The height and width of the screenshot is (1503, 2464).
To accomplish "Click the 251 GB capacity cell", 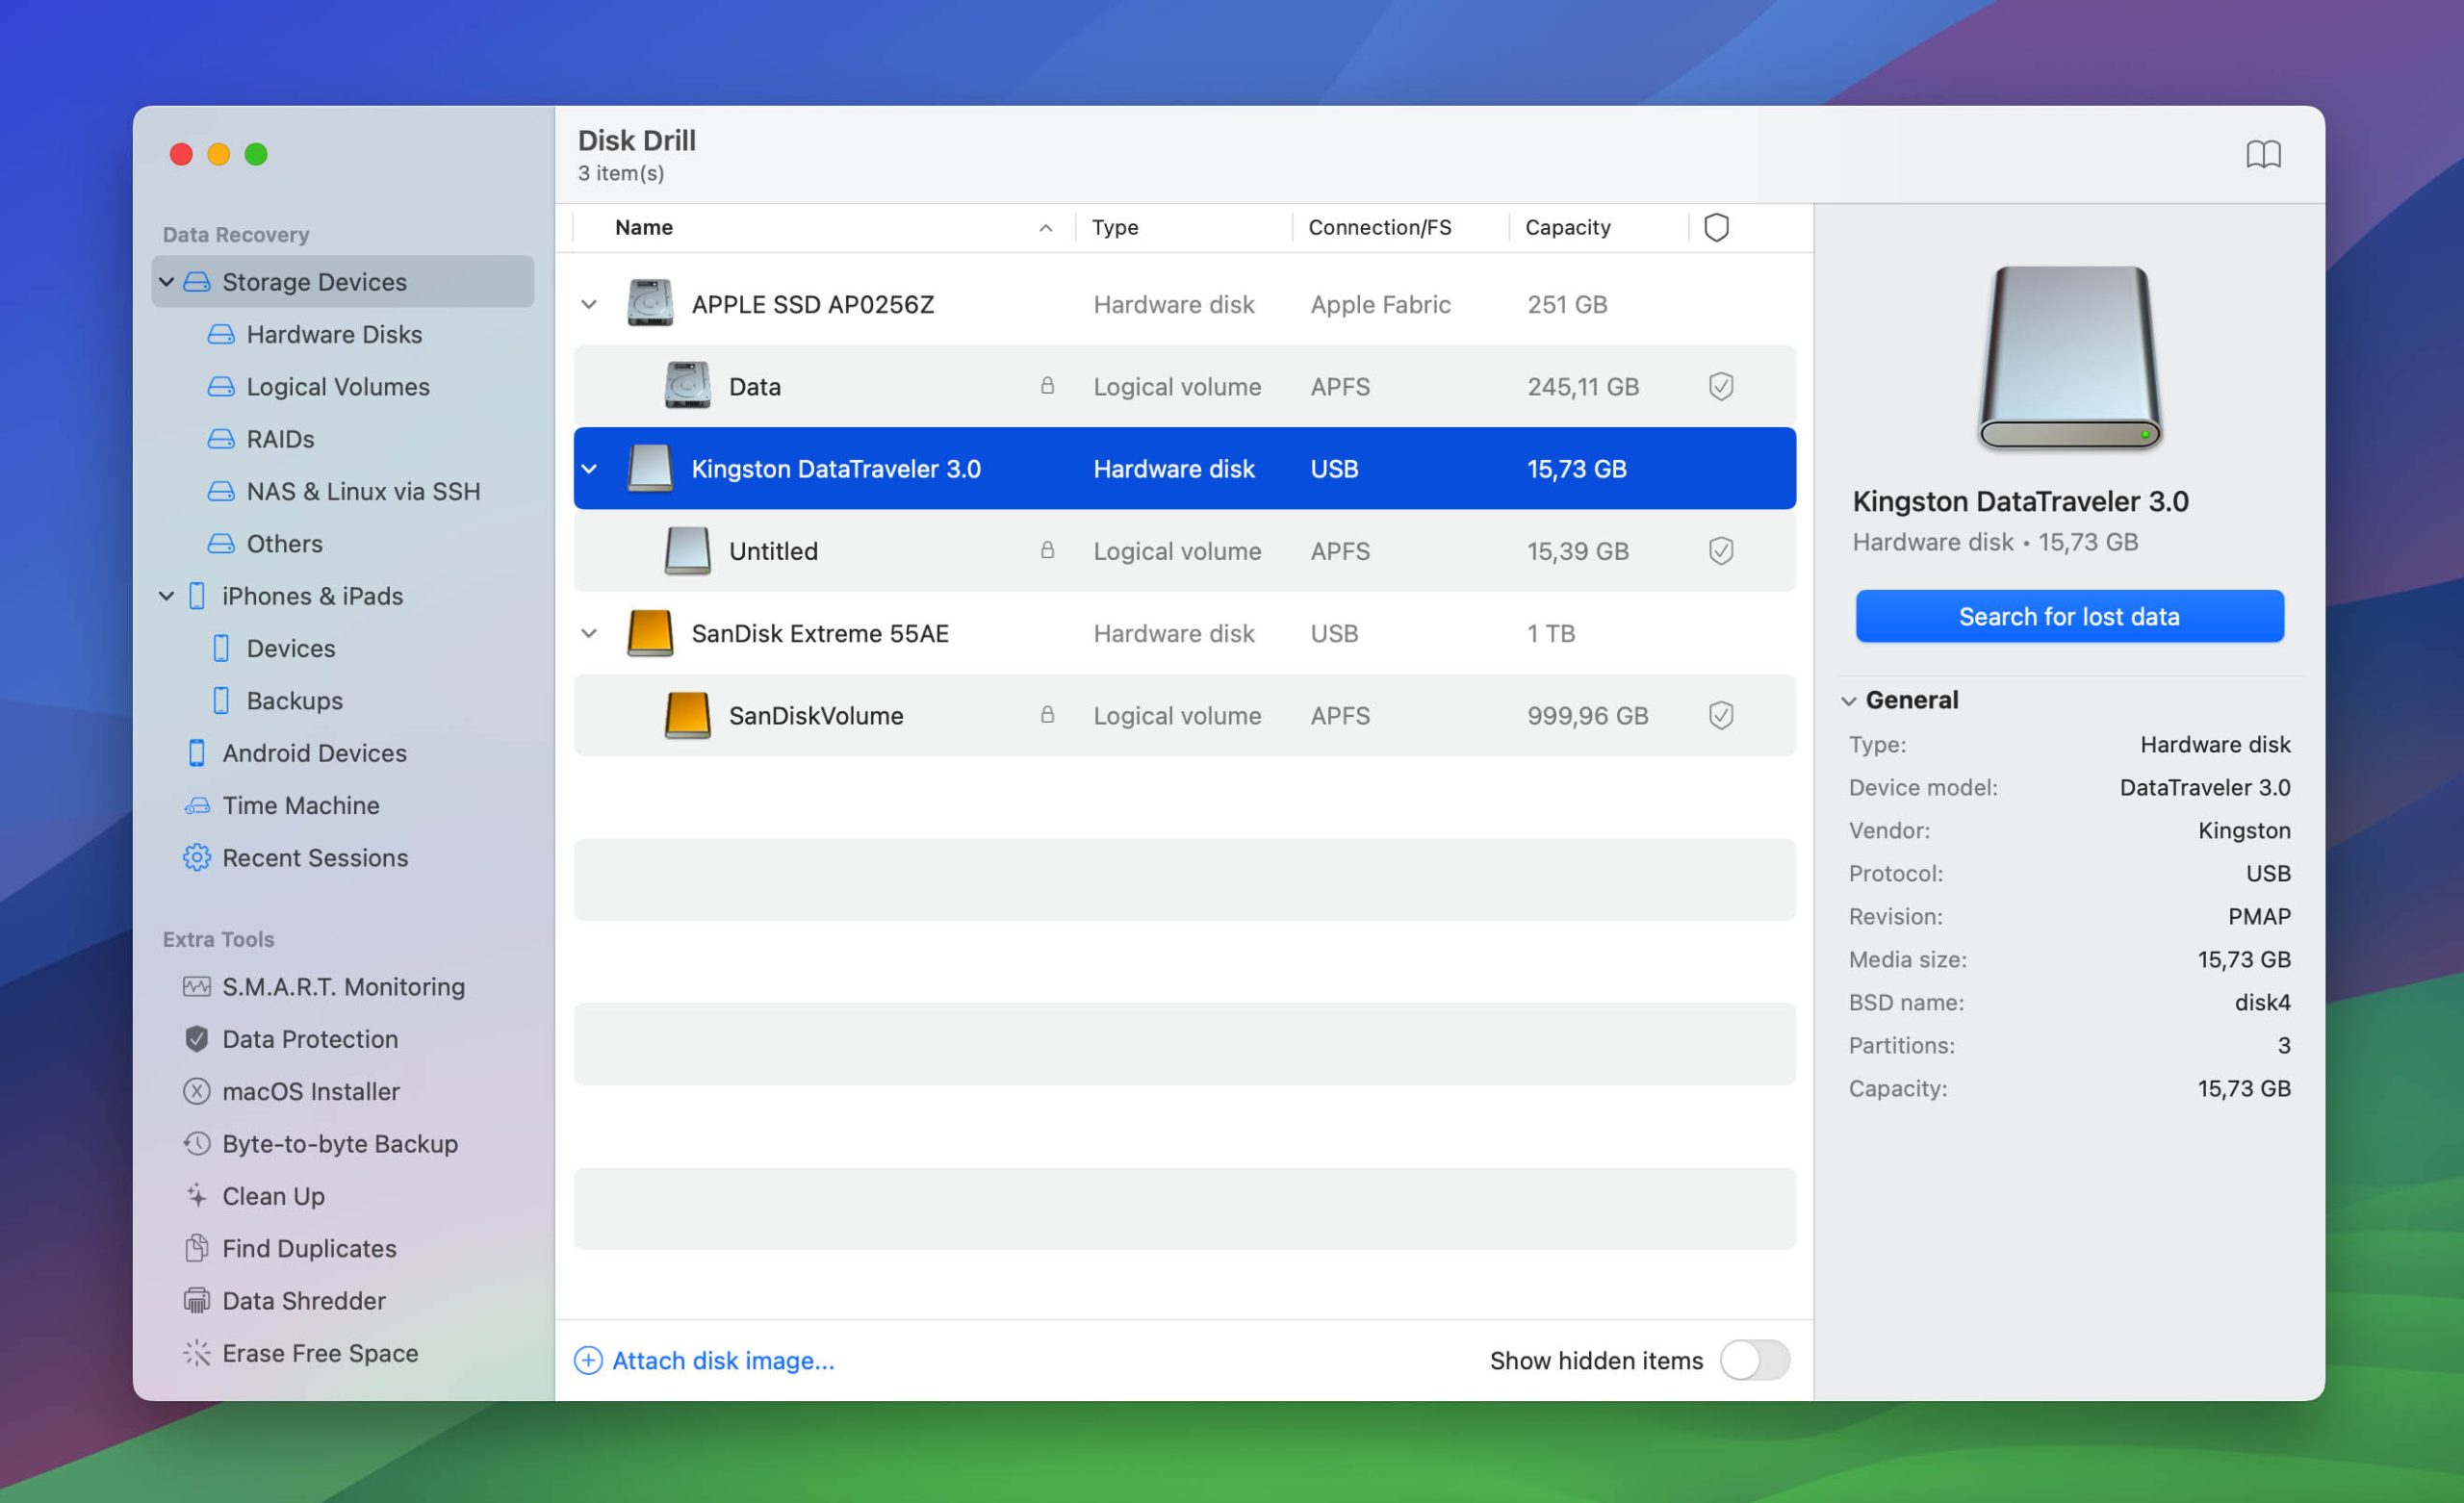I will (1567, 304).
